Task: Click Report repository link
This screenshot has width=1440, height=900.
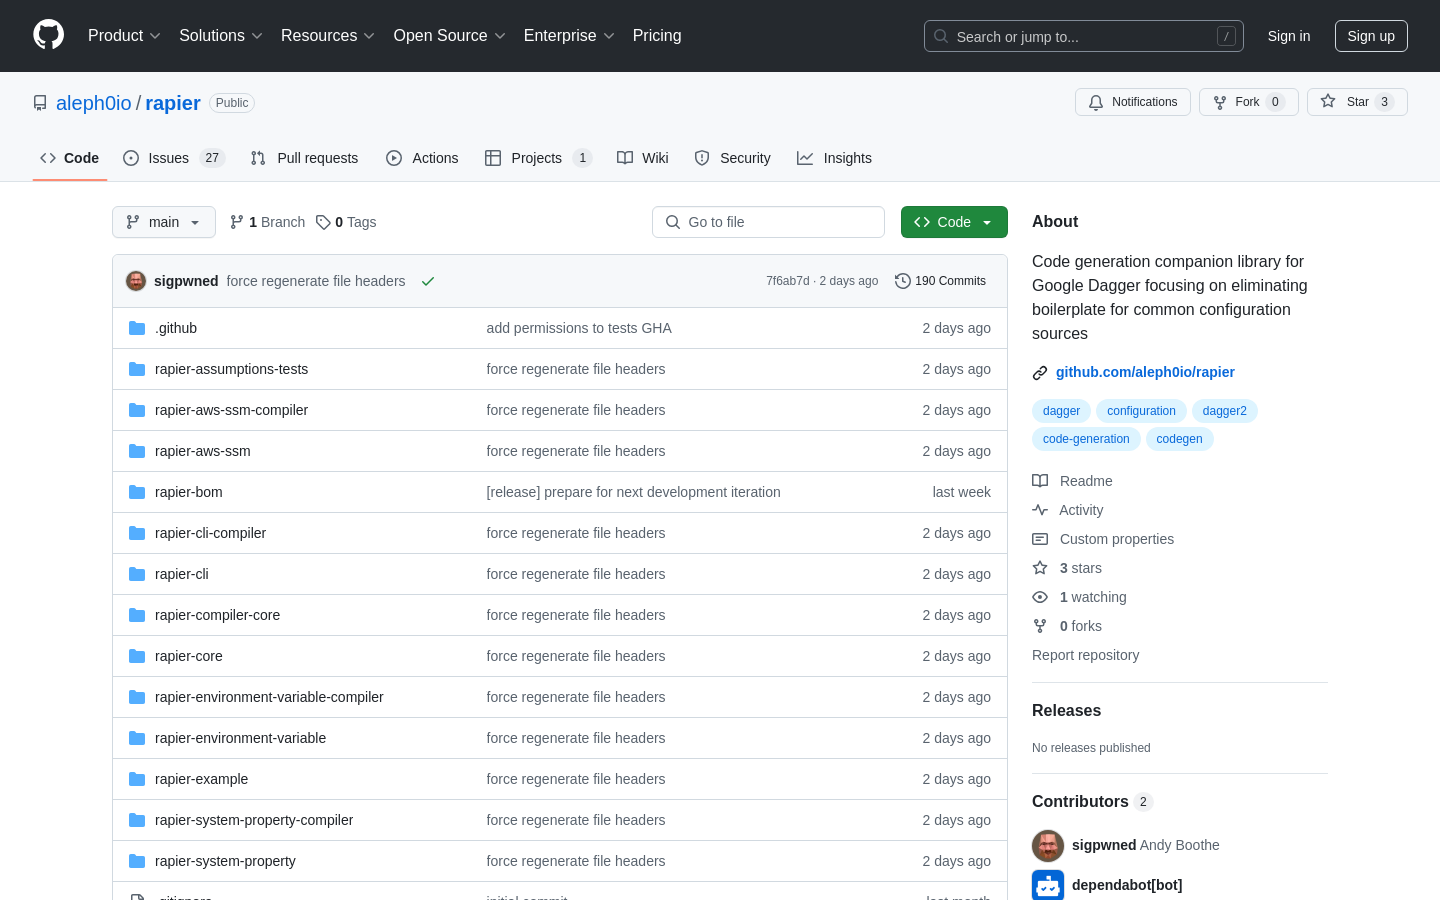Action: pyautogui.click(x=1085, y=655)
